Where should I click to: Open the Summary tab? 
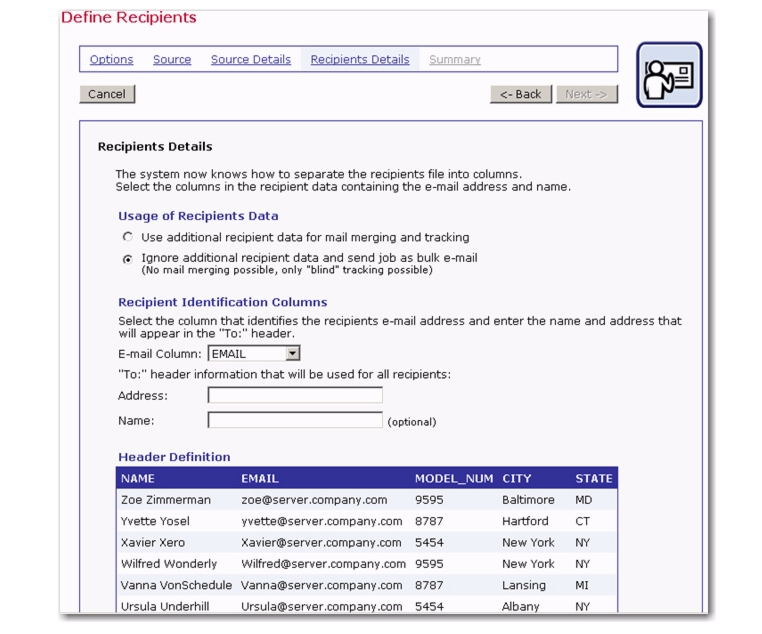(455, 59)
